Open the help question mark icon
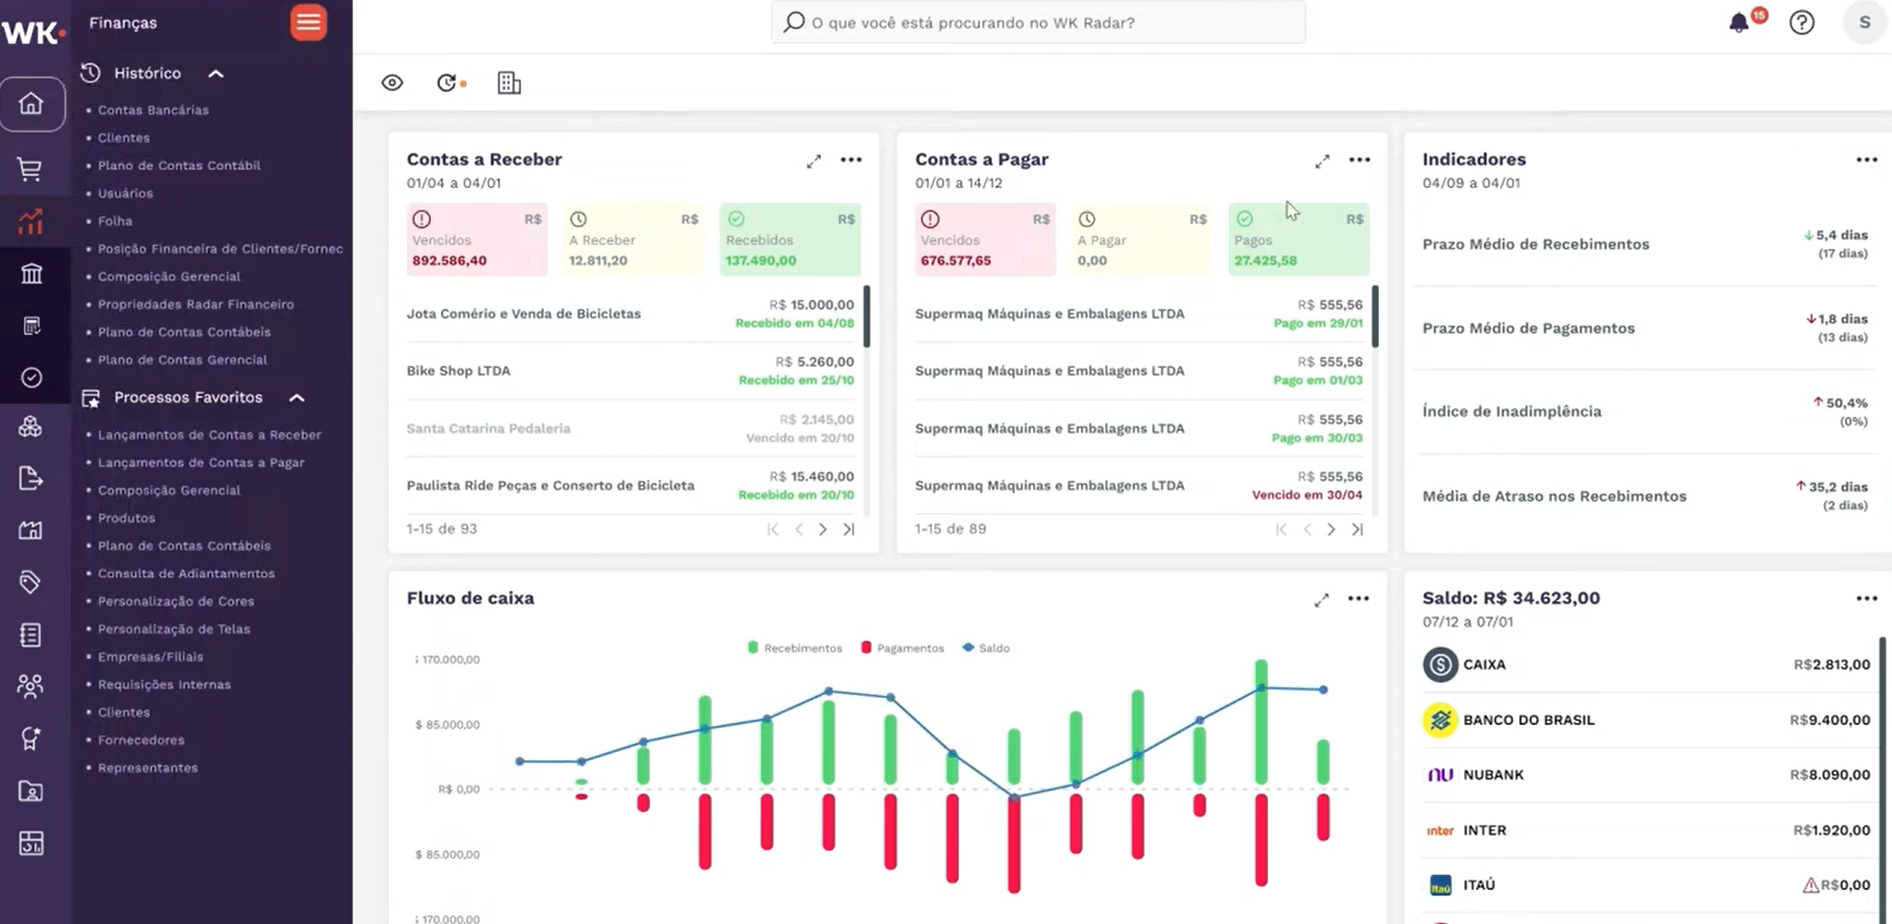The image size is (1892, 924). coord(1801,23)
